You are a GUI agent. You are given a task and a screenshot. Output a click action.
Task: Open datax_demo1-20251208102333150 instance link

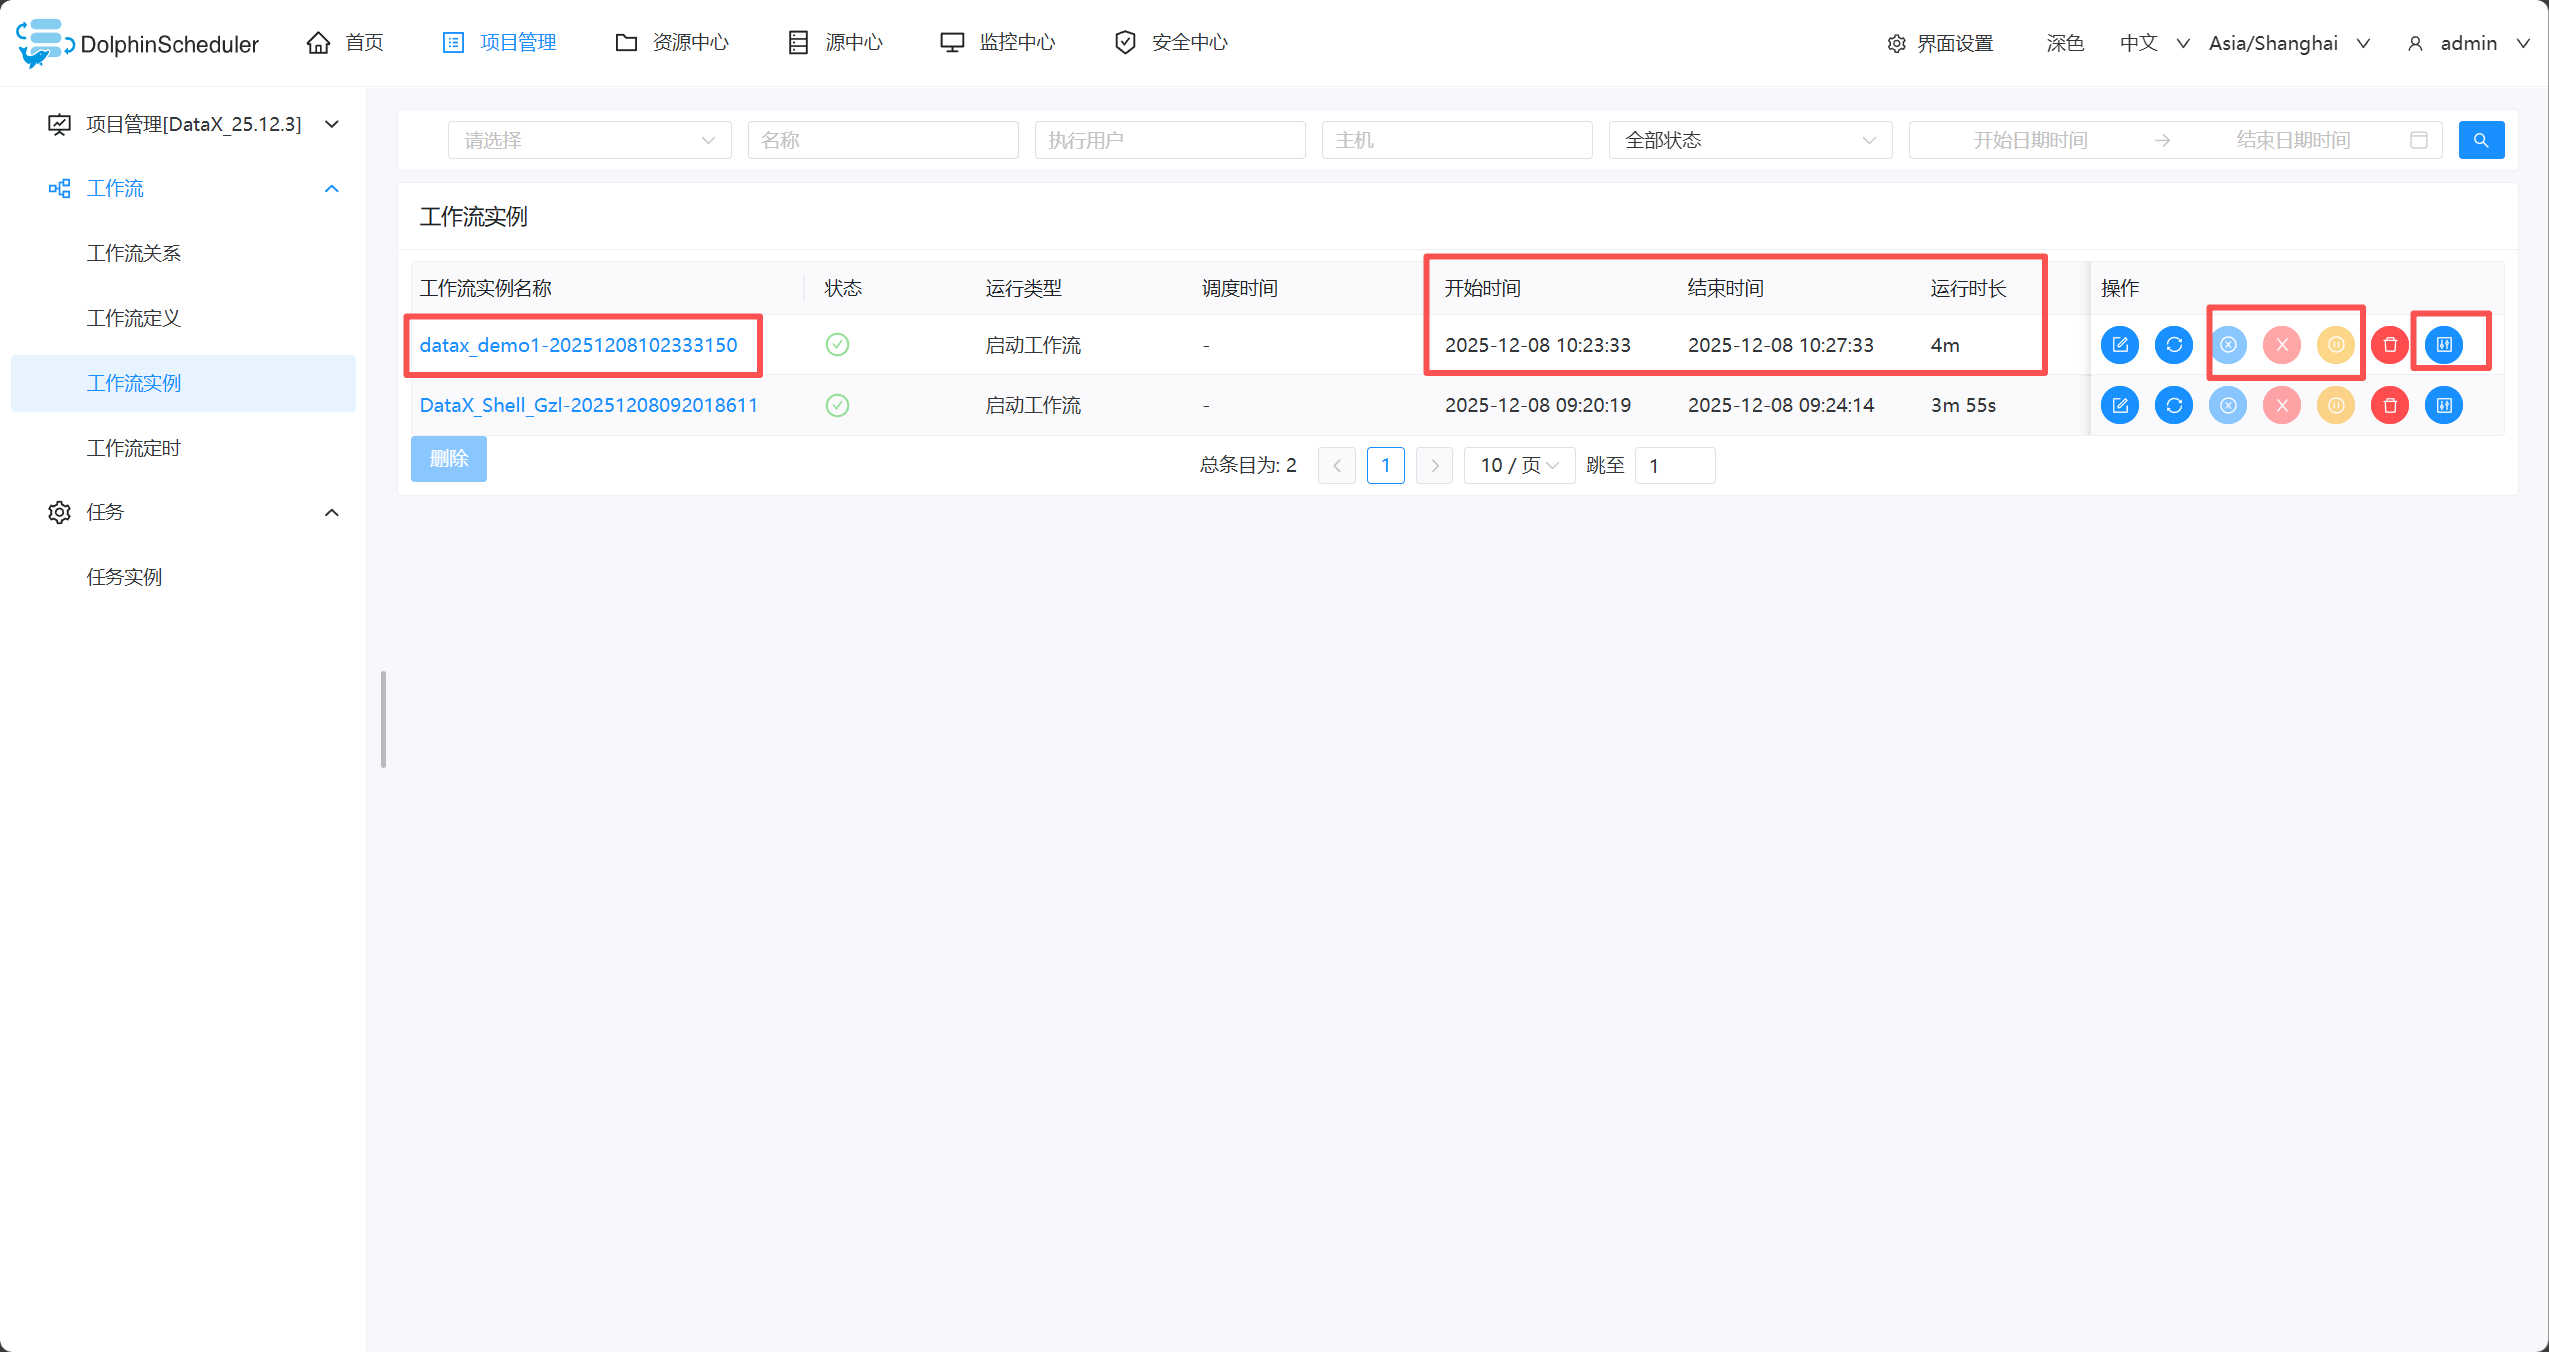pos(578,345)
